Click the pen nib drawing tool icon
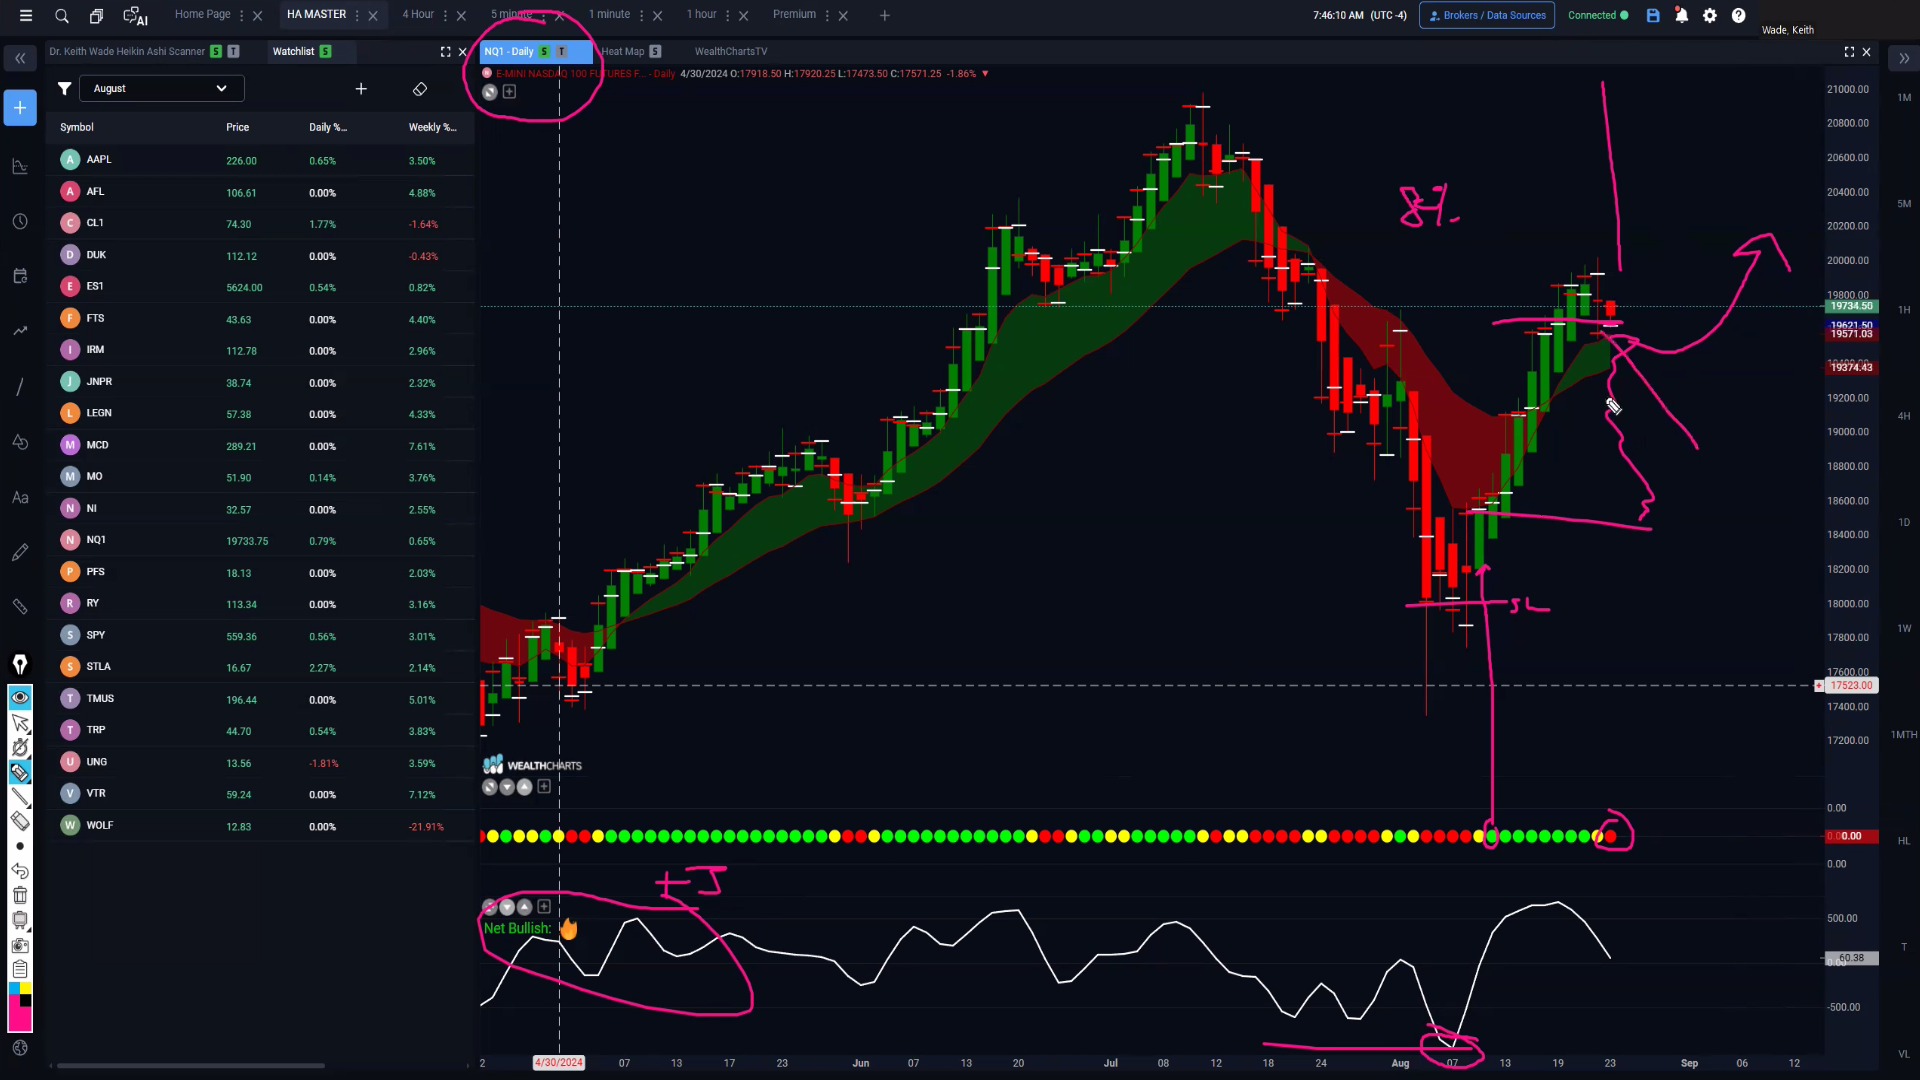 pos(20,664)
